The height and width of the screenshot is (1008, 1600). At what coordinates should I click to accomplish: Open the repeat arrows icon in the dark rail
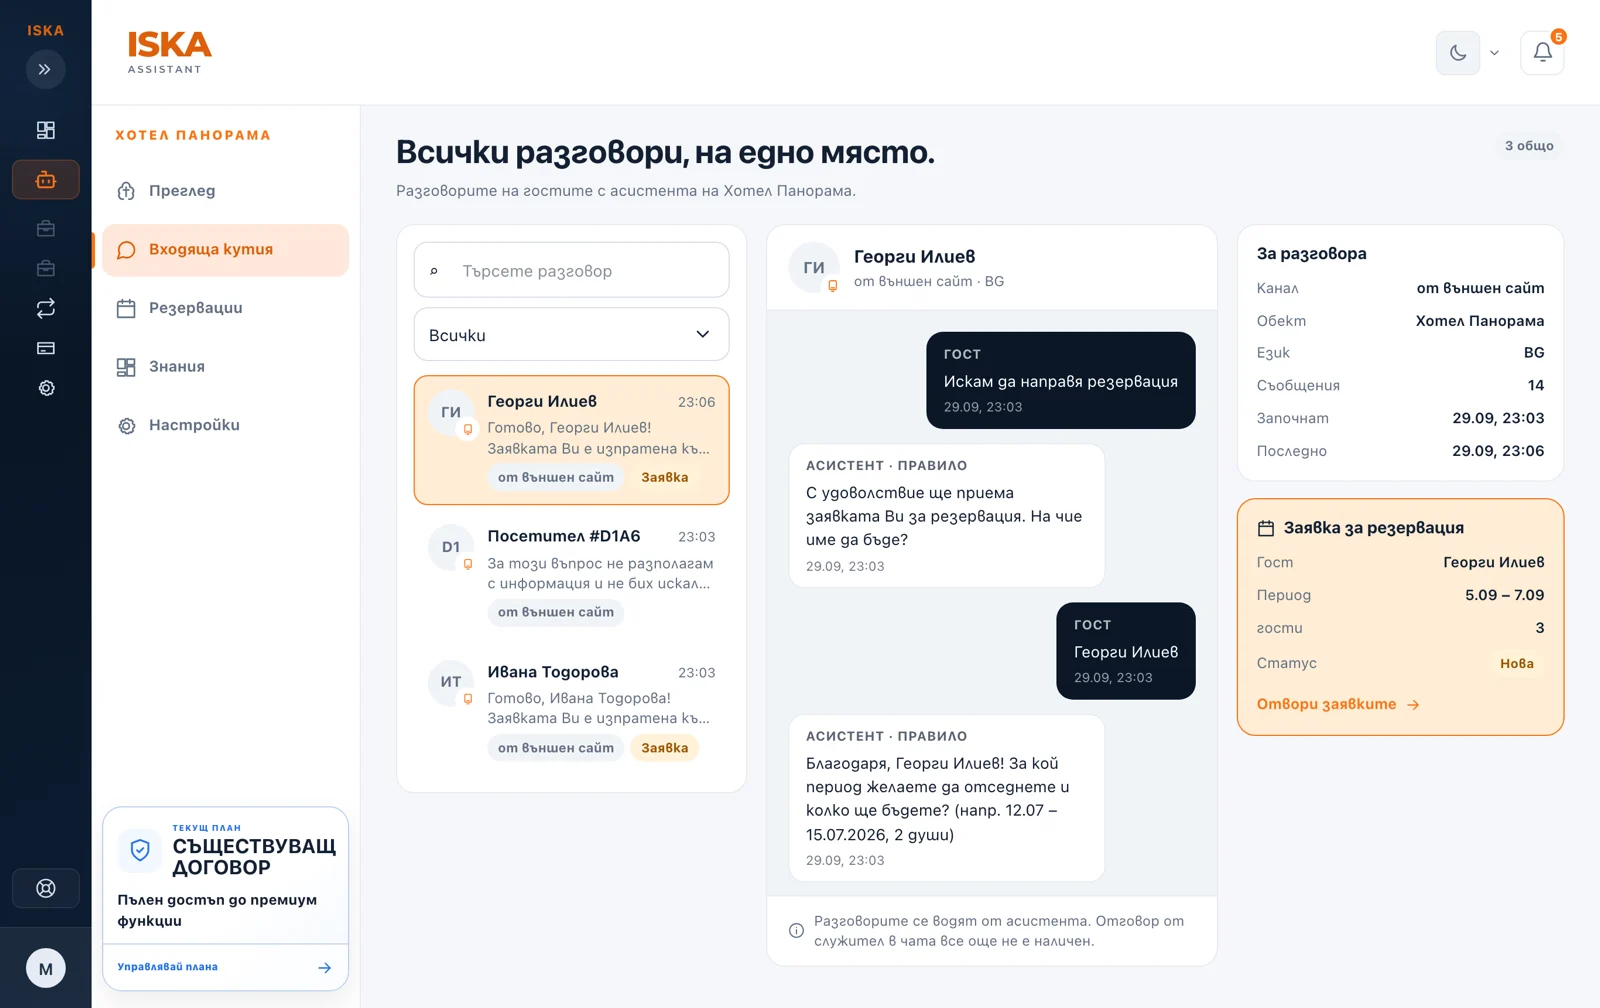[x=45, y=308]
